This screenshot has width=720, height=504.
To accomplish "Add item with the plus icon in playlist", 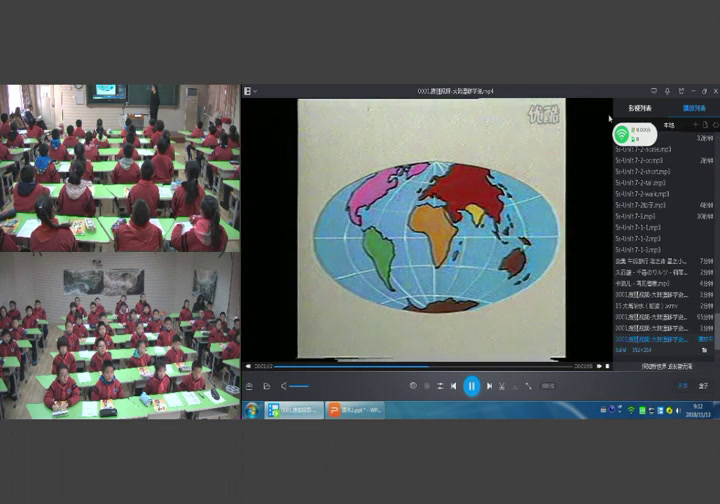I will [695, 125].
